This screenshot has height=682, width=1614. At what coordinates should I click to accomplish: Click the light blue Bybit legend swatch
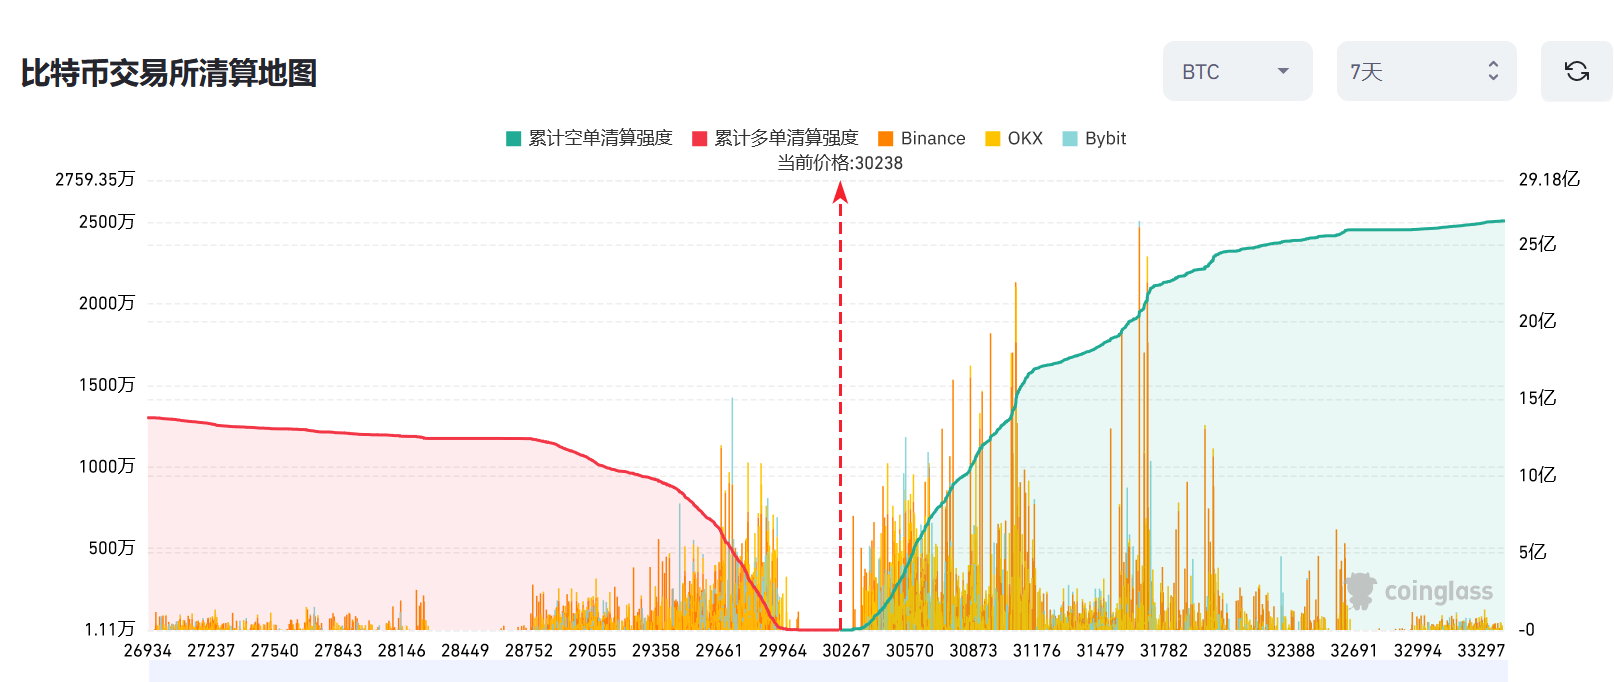click(x=1070, y=138)
